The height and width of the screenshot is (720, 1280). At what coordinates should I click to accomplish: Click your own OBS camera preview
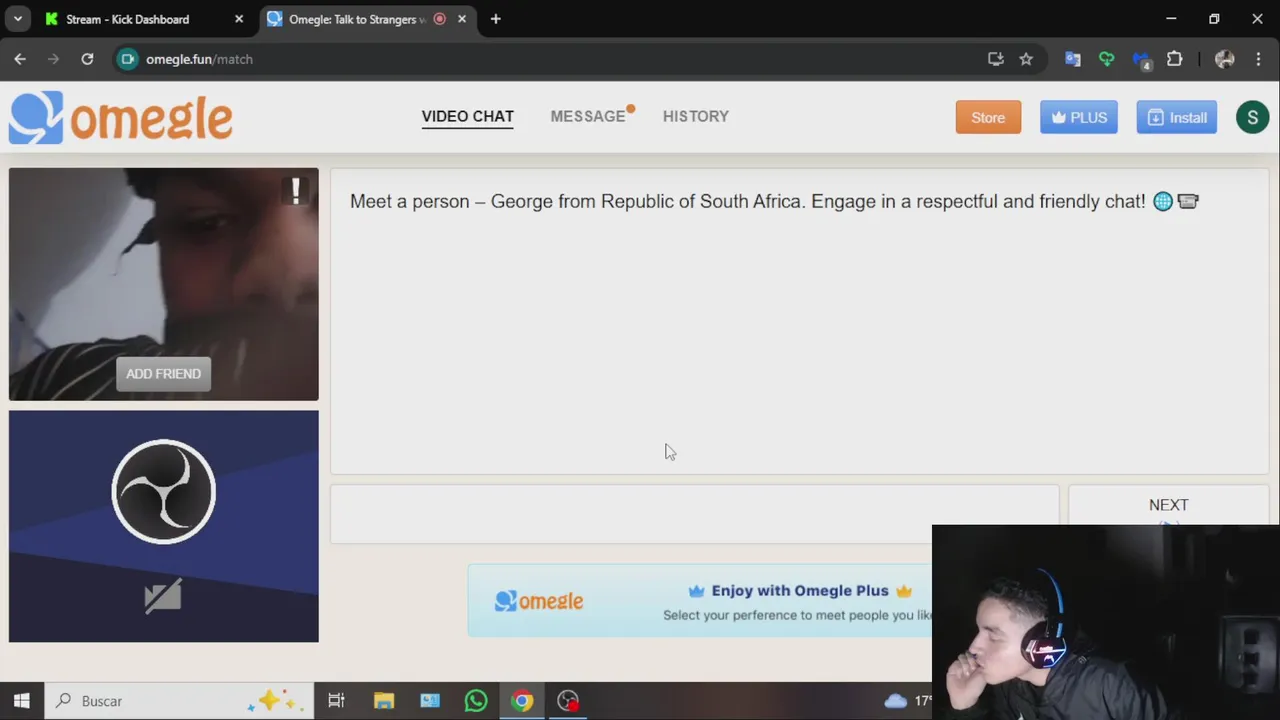coord(164,526)
